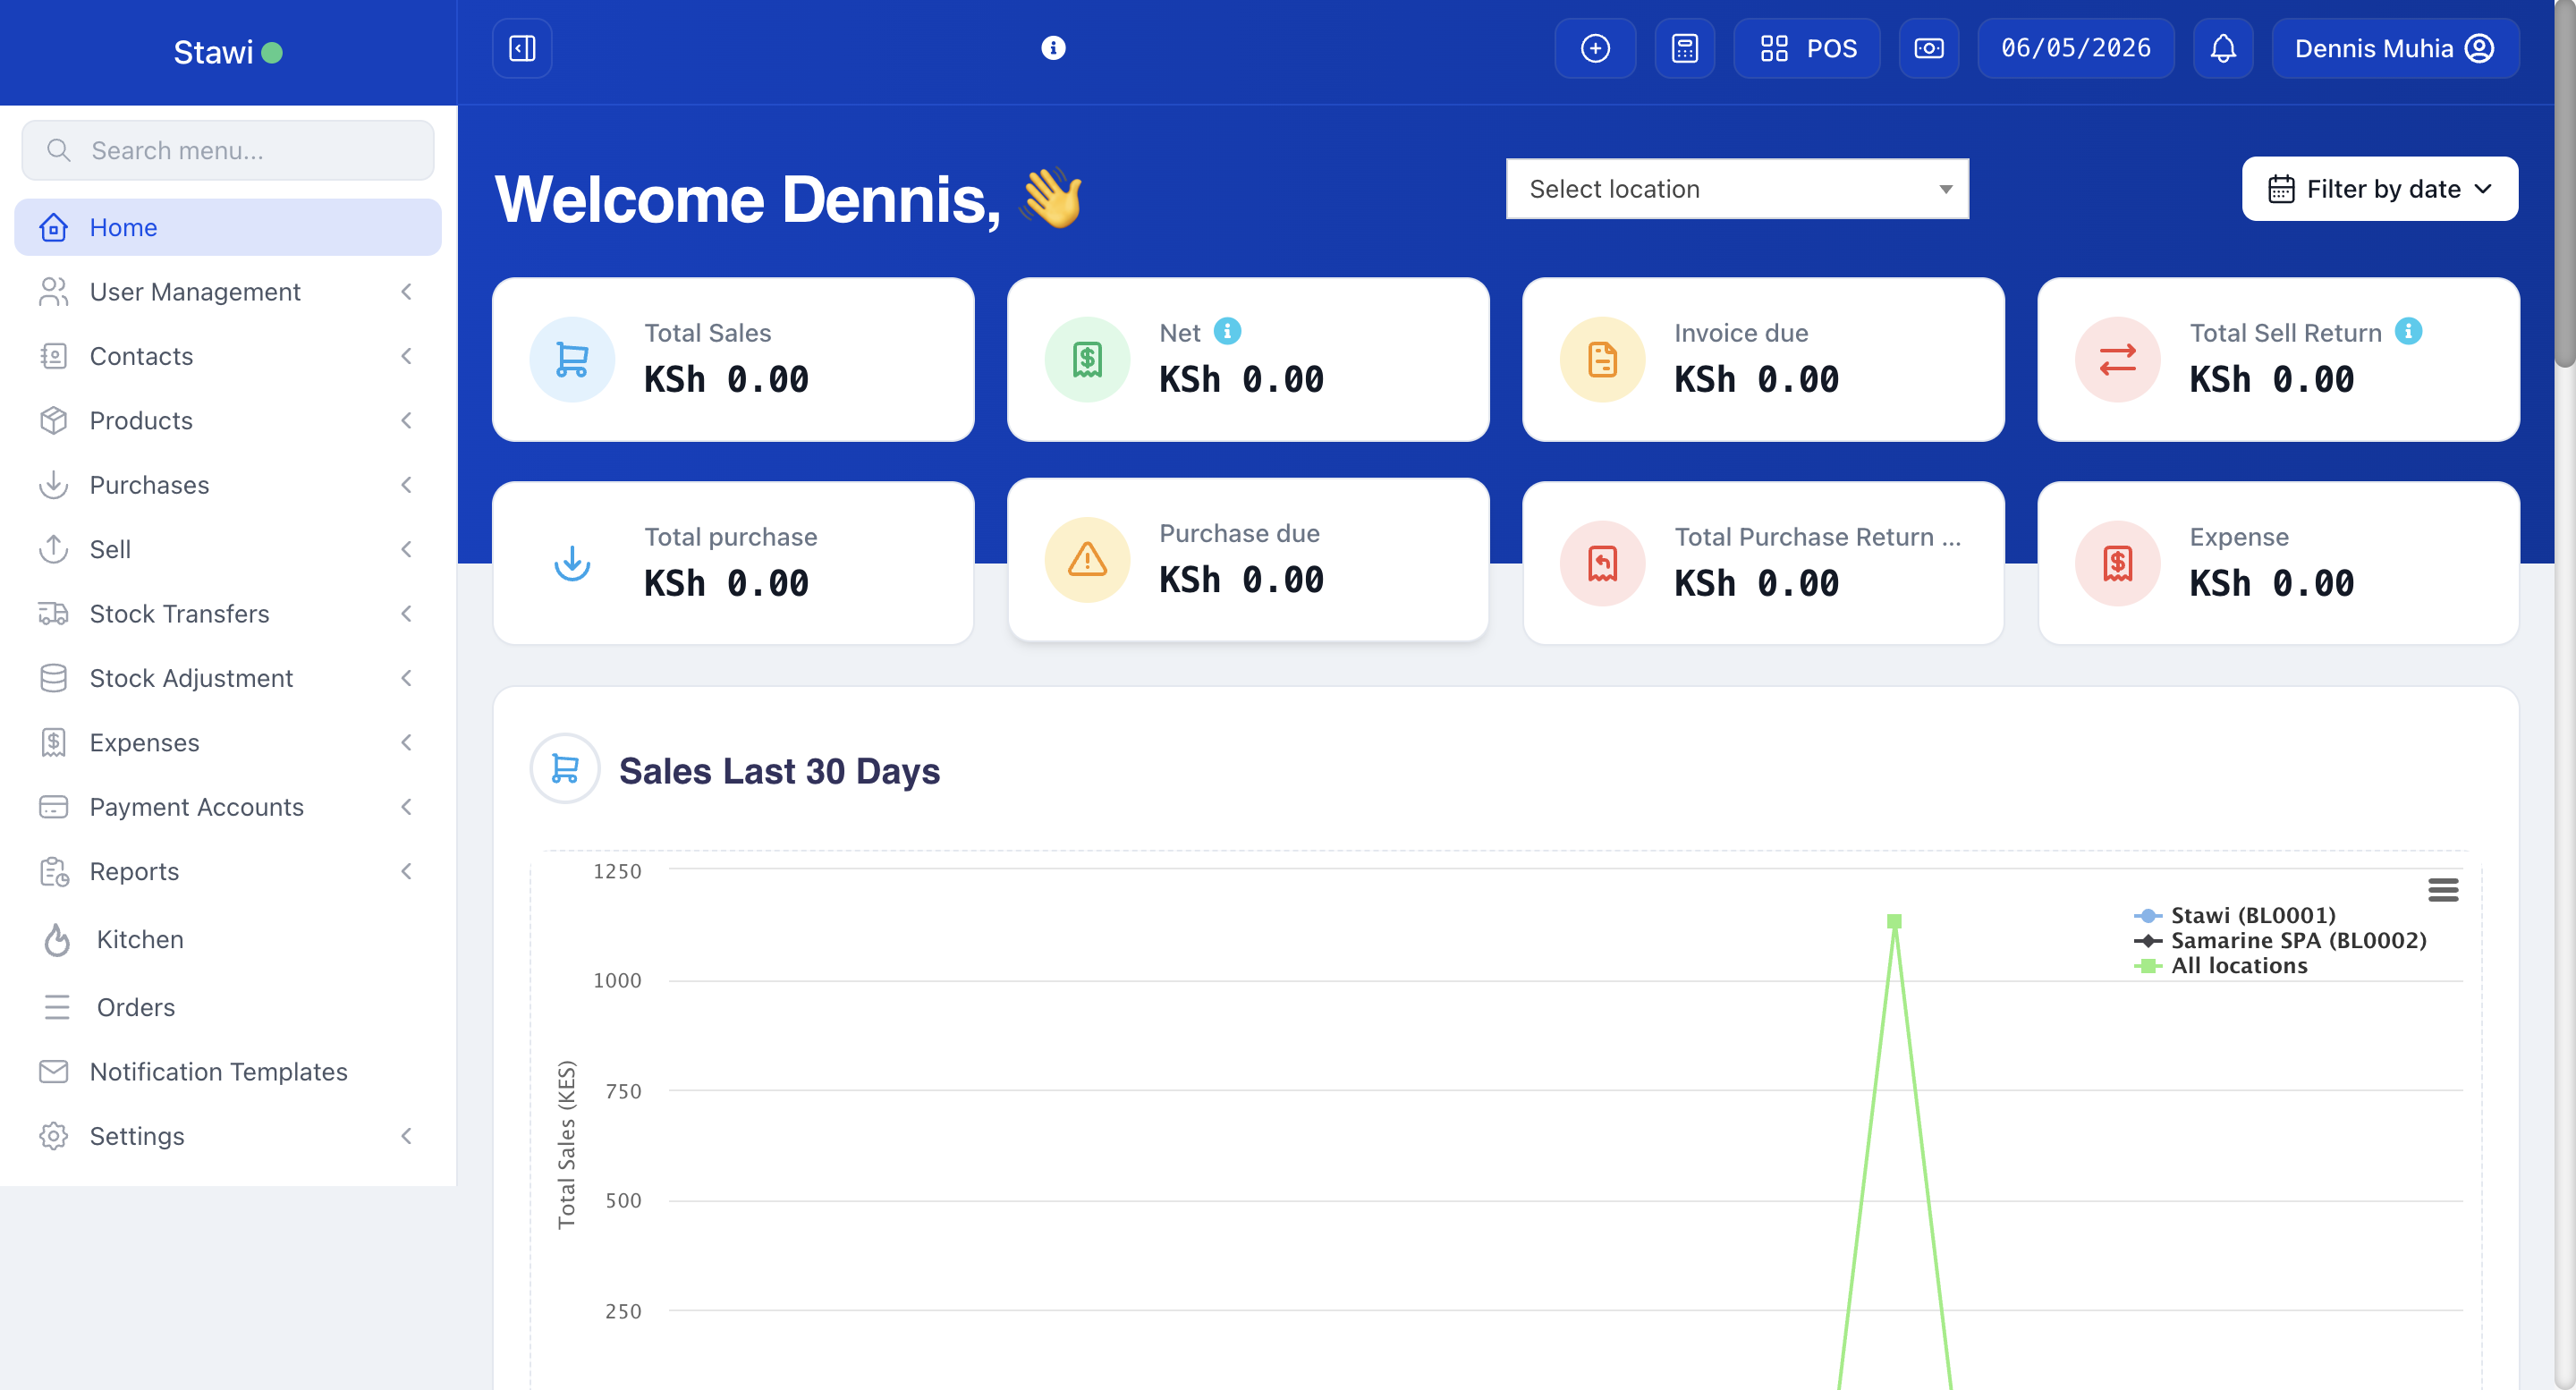Open notifications with the bell icon
This screenshot has height=1390, width=2576.
2223,48
